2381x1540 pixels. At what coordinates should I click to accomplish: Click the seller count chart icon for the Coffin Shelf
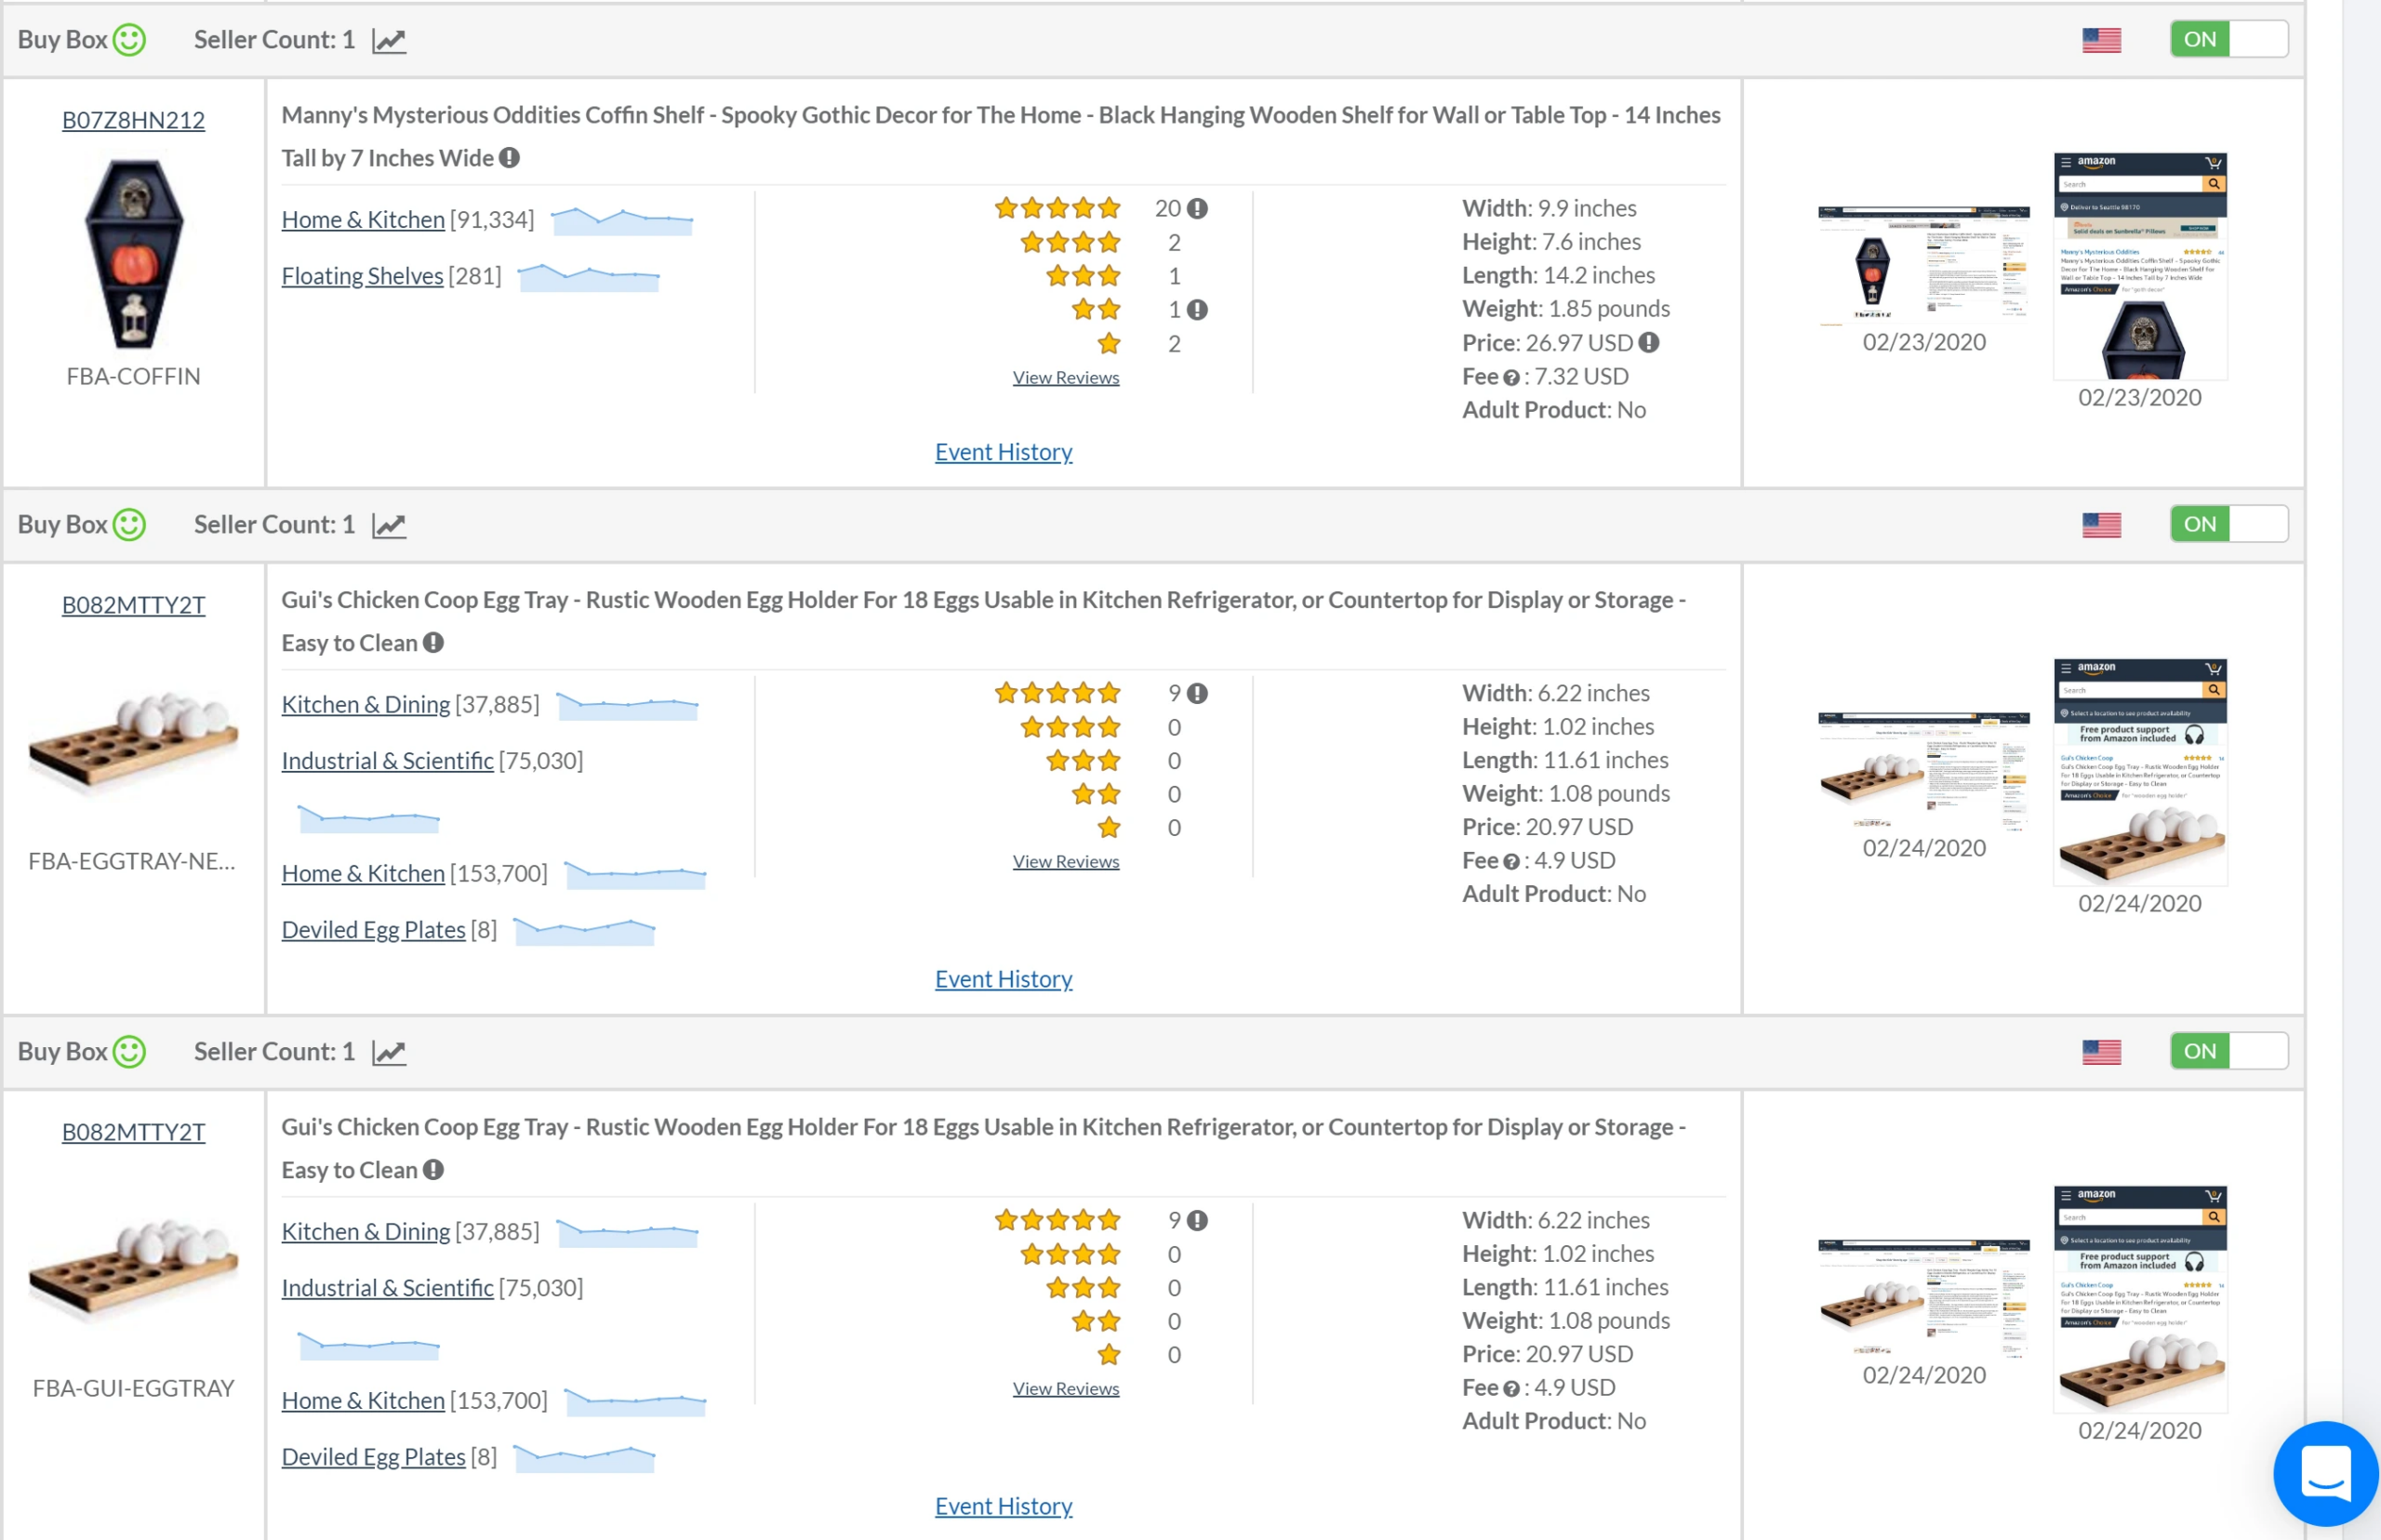[x=389, y=40]
